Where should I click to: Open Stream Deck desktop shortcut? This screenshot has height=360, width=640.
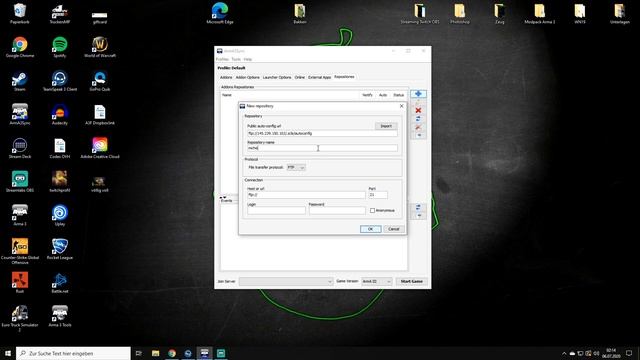pos(20,148)
